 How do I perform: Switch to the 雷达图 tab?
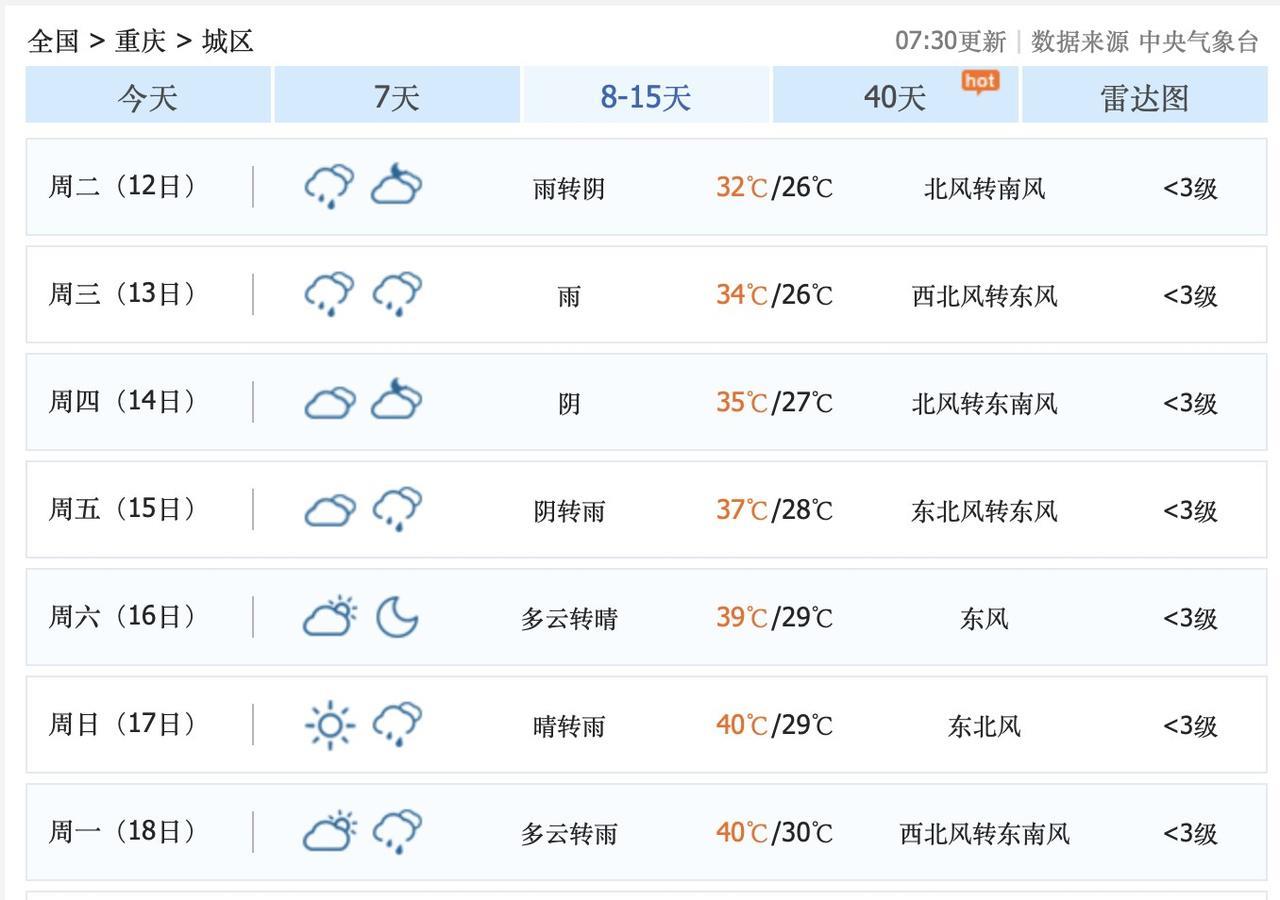pos(1144,97)
